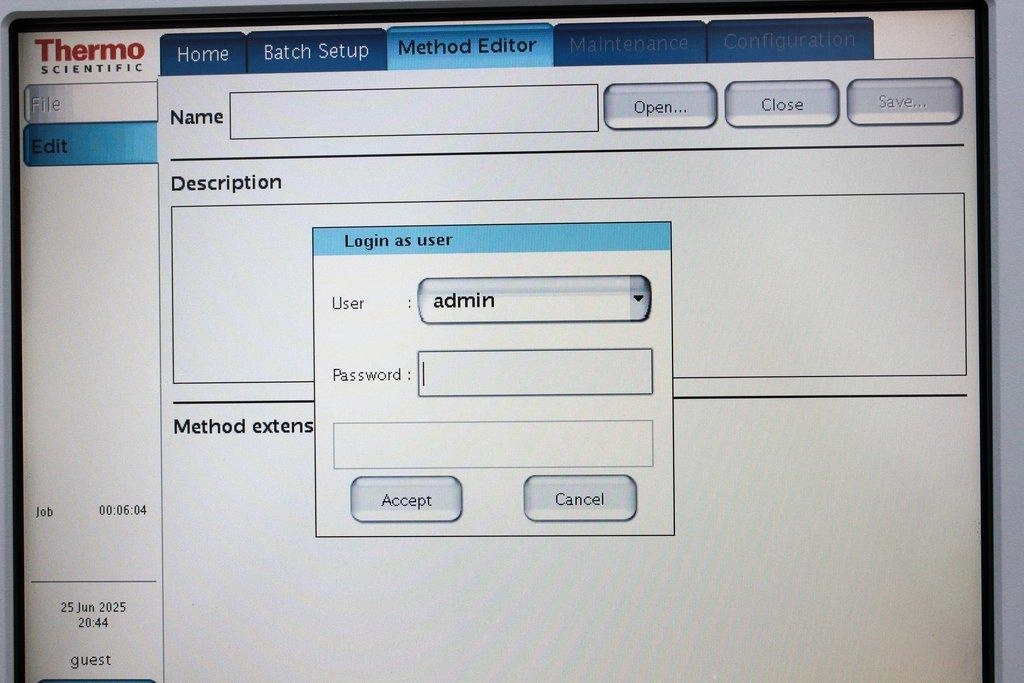Click the empty message box below Password
1024x683 pixels.
[x=492, y=444]
